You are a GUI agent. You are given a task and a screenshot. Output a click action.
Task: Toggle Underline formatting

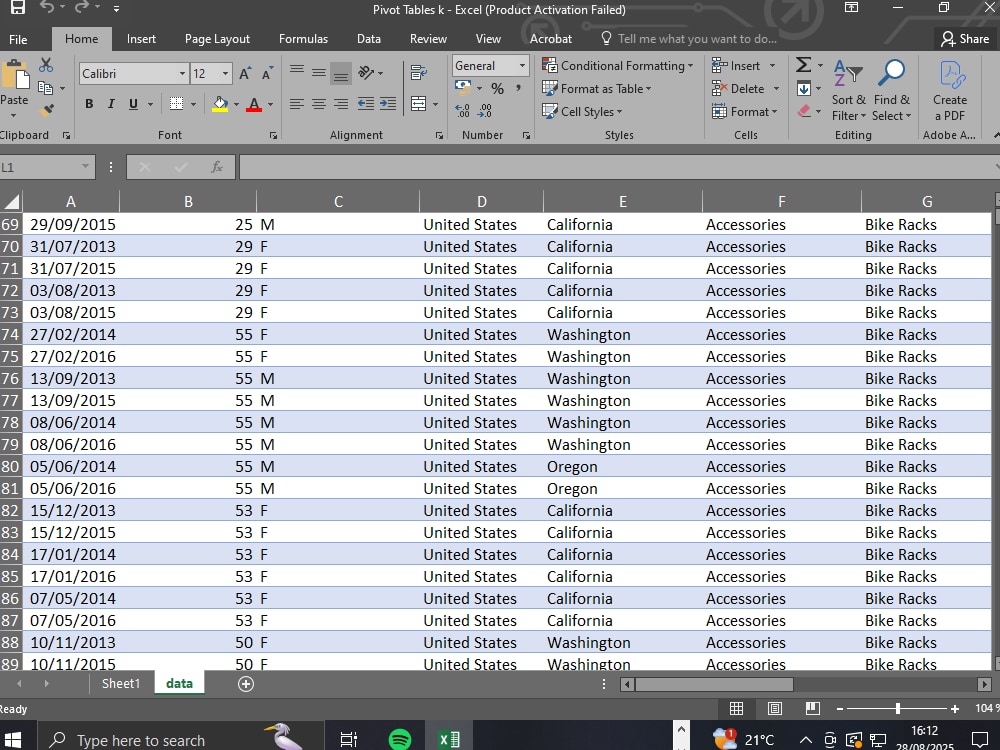click(133, 104)
